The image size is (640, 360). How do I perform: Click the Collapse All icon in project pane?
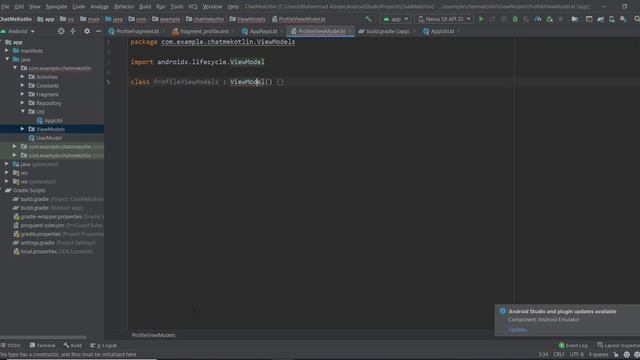pos(73,31)
